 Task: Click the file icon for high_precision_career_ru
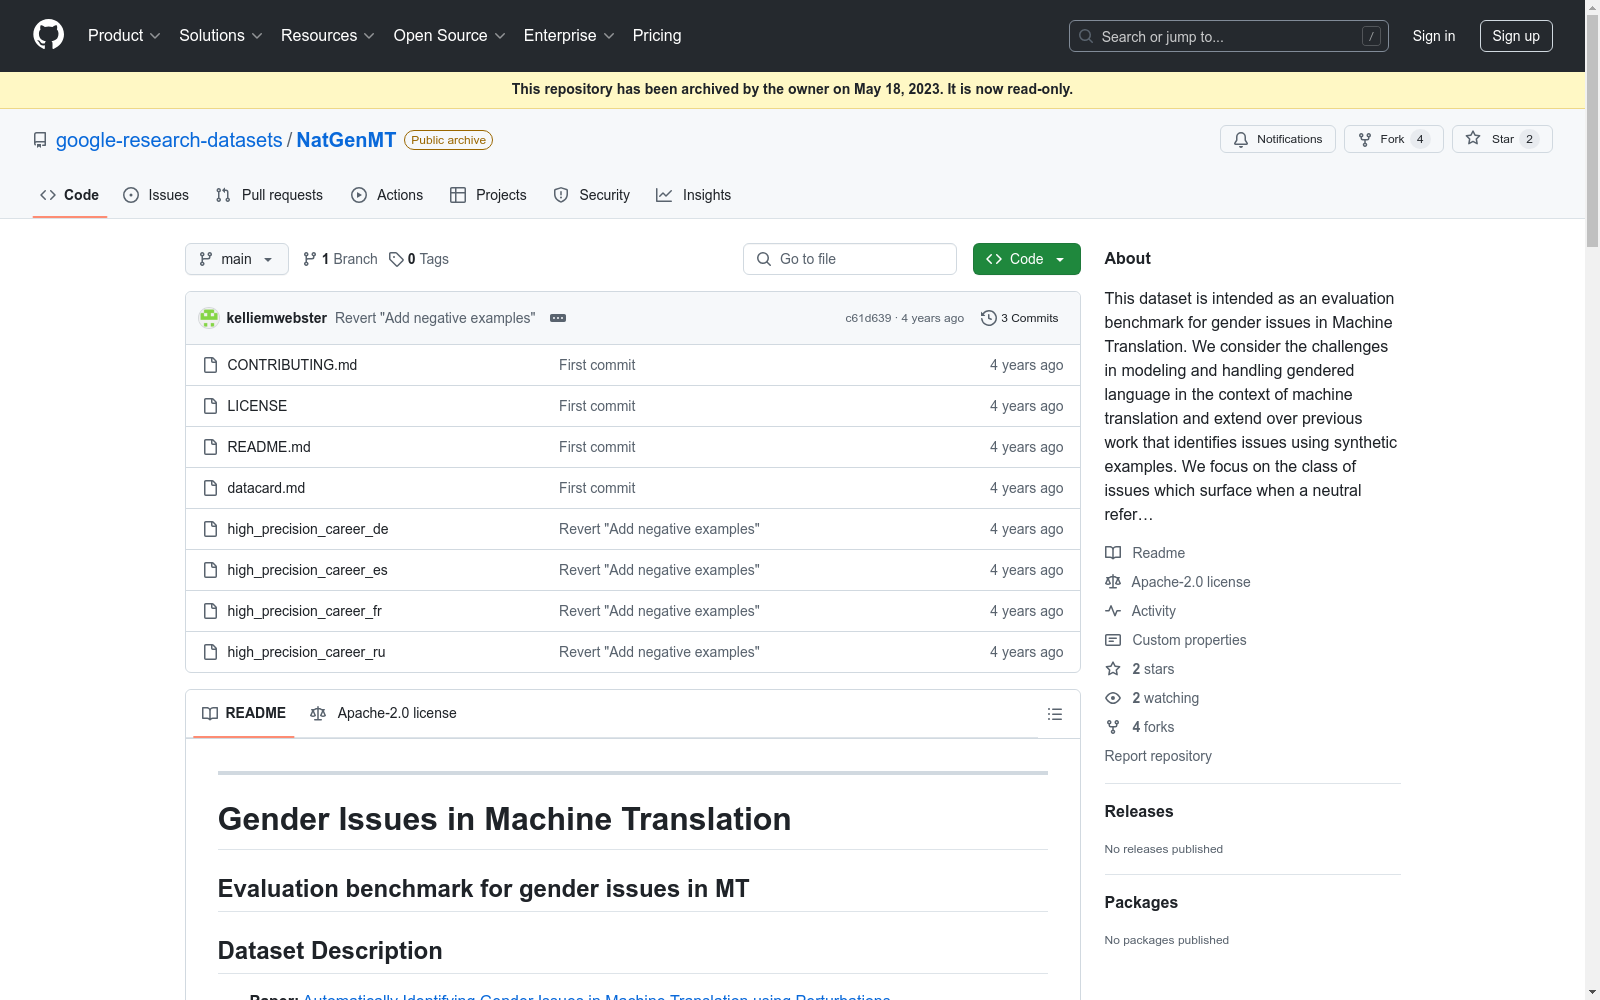click(210, 652)
